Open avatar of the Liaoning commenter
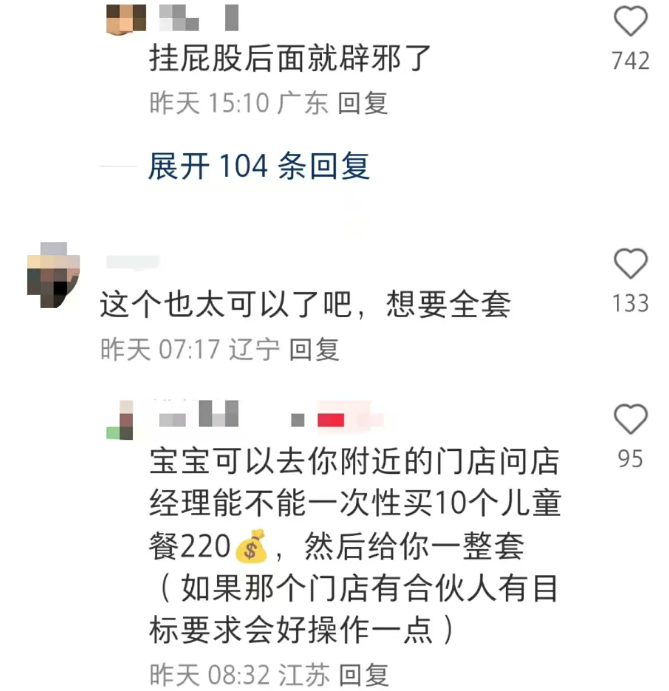Viewport: 669px width, 691px height. [53, 275]
